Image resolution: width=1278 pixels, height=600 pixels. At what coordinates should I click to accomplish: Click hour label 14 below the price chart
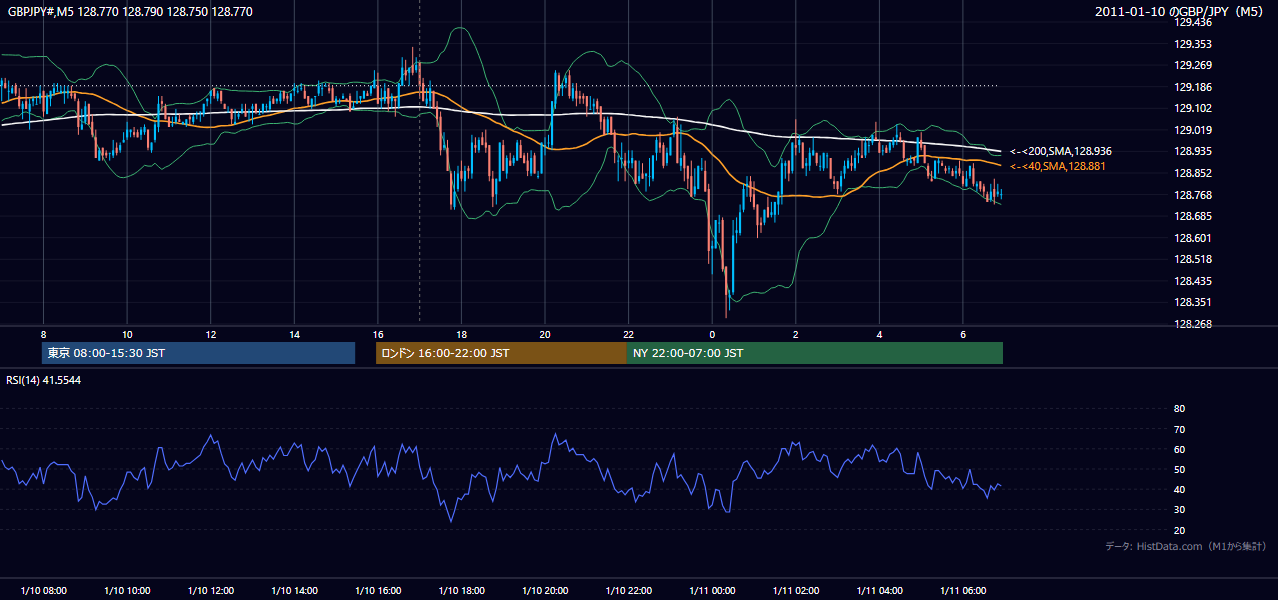(x=294, y=334)
